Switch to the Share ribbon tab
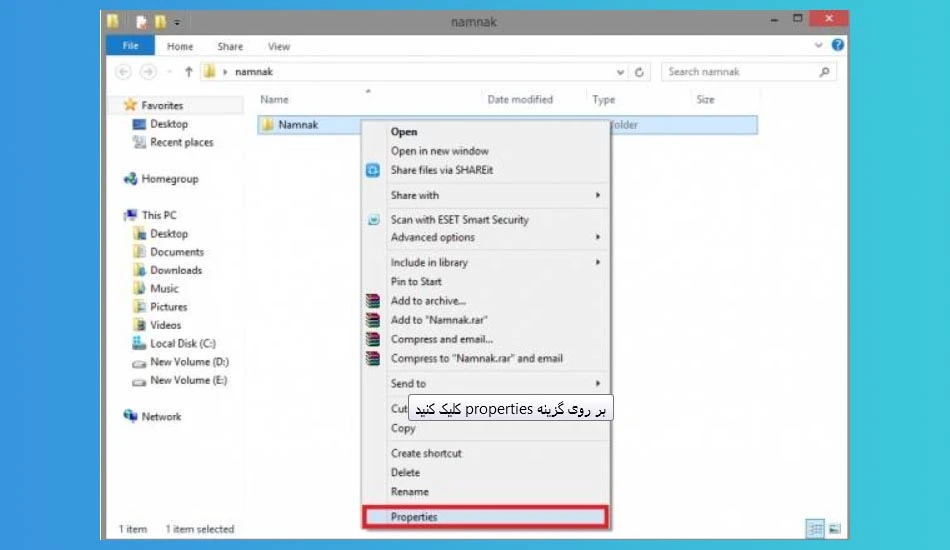This screenshot has height=550, width=950. click(x=230, y=46)
